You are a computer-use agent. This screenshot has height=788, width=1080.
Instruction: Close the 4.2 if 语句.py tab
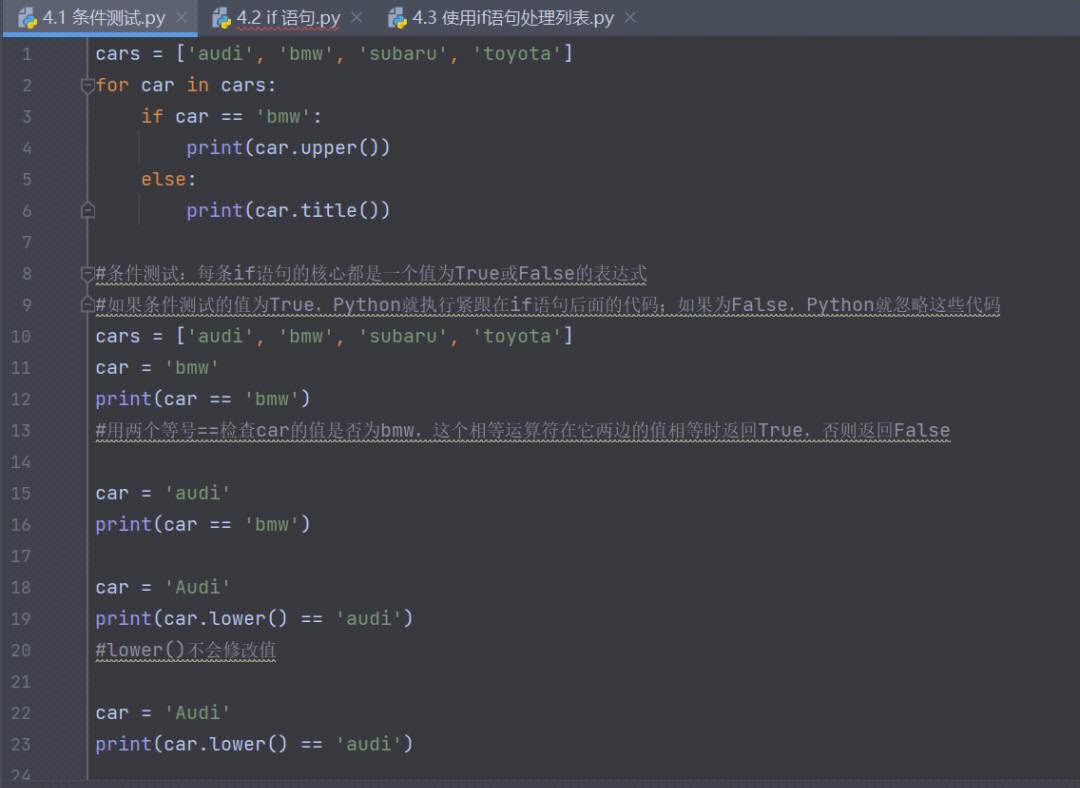point(357,17)
